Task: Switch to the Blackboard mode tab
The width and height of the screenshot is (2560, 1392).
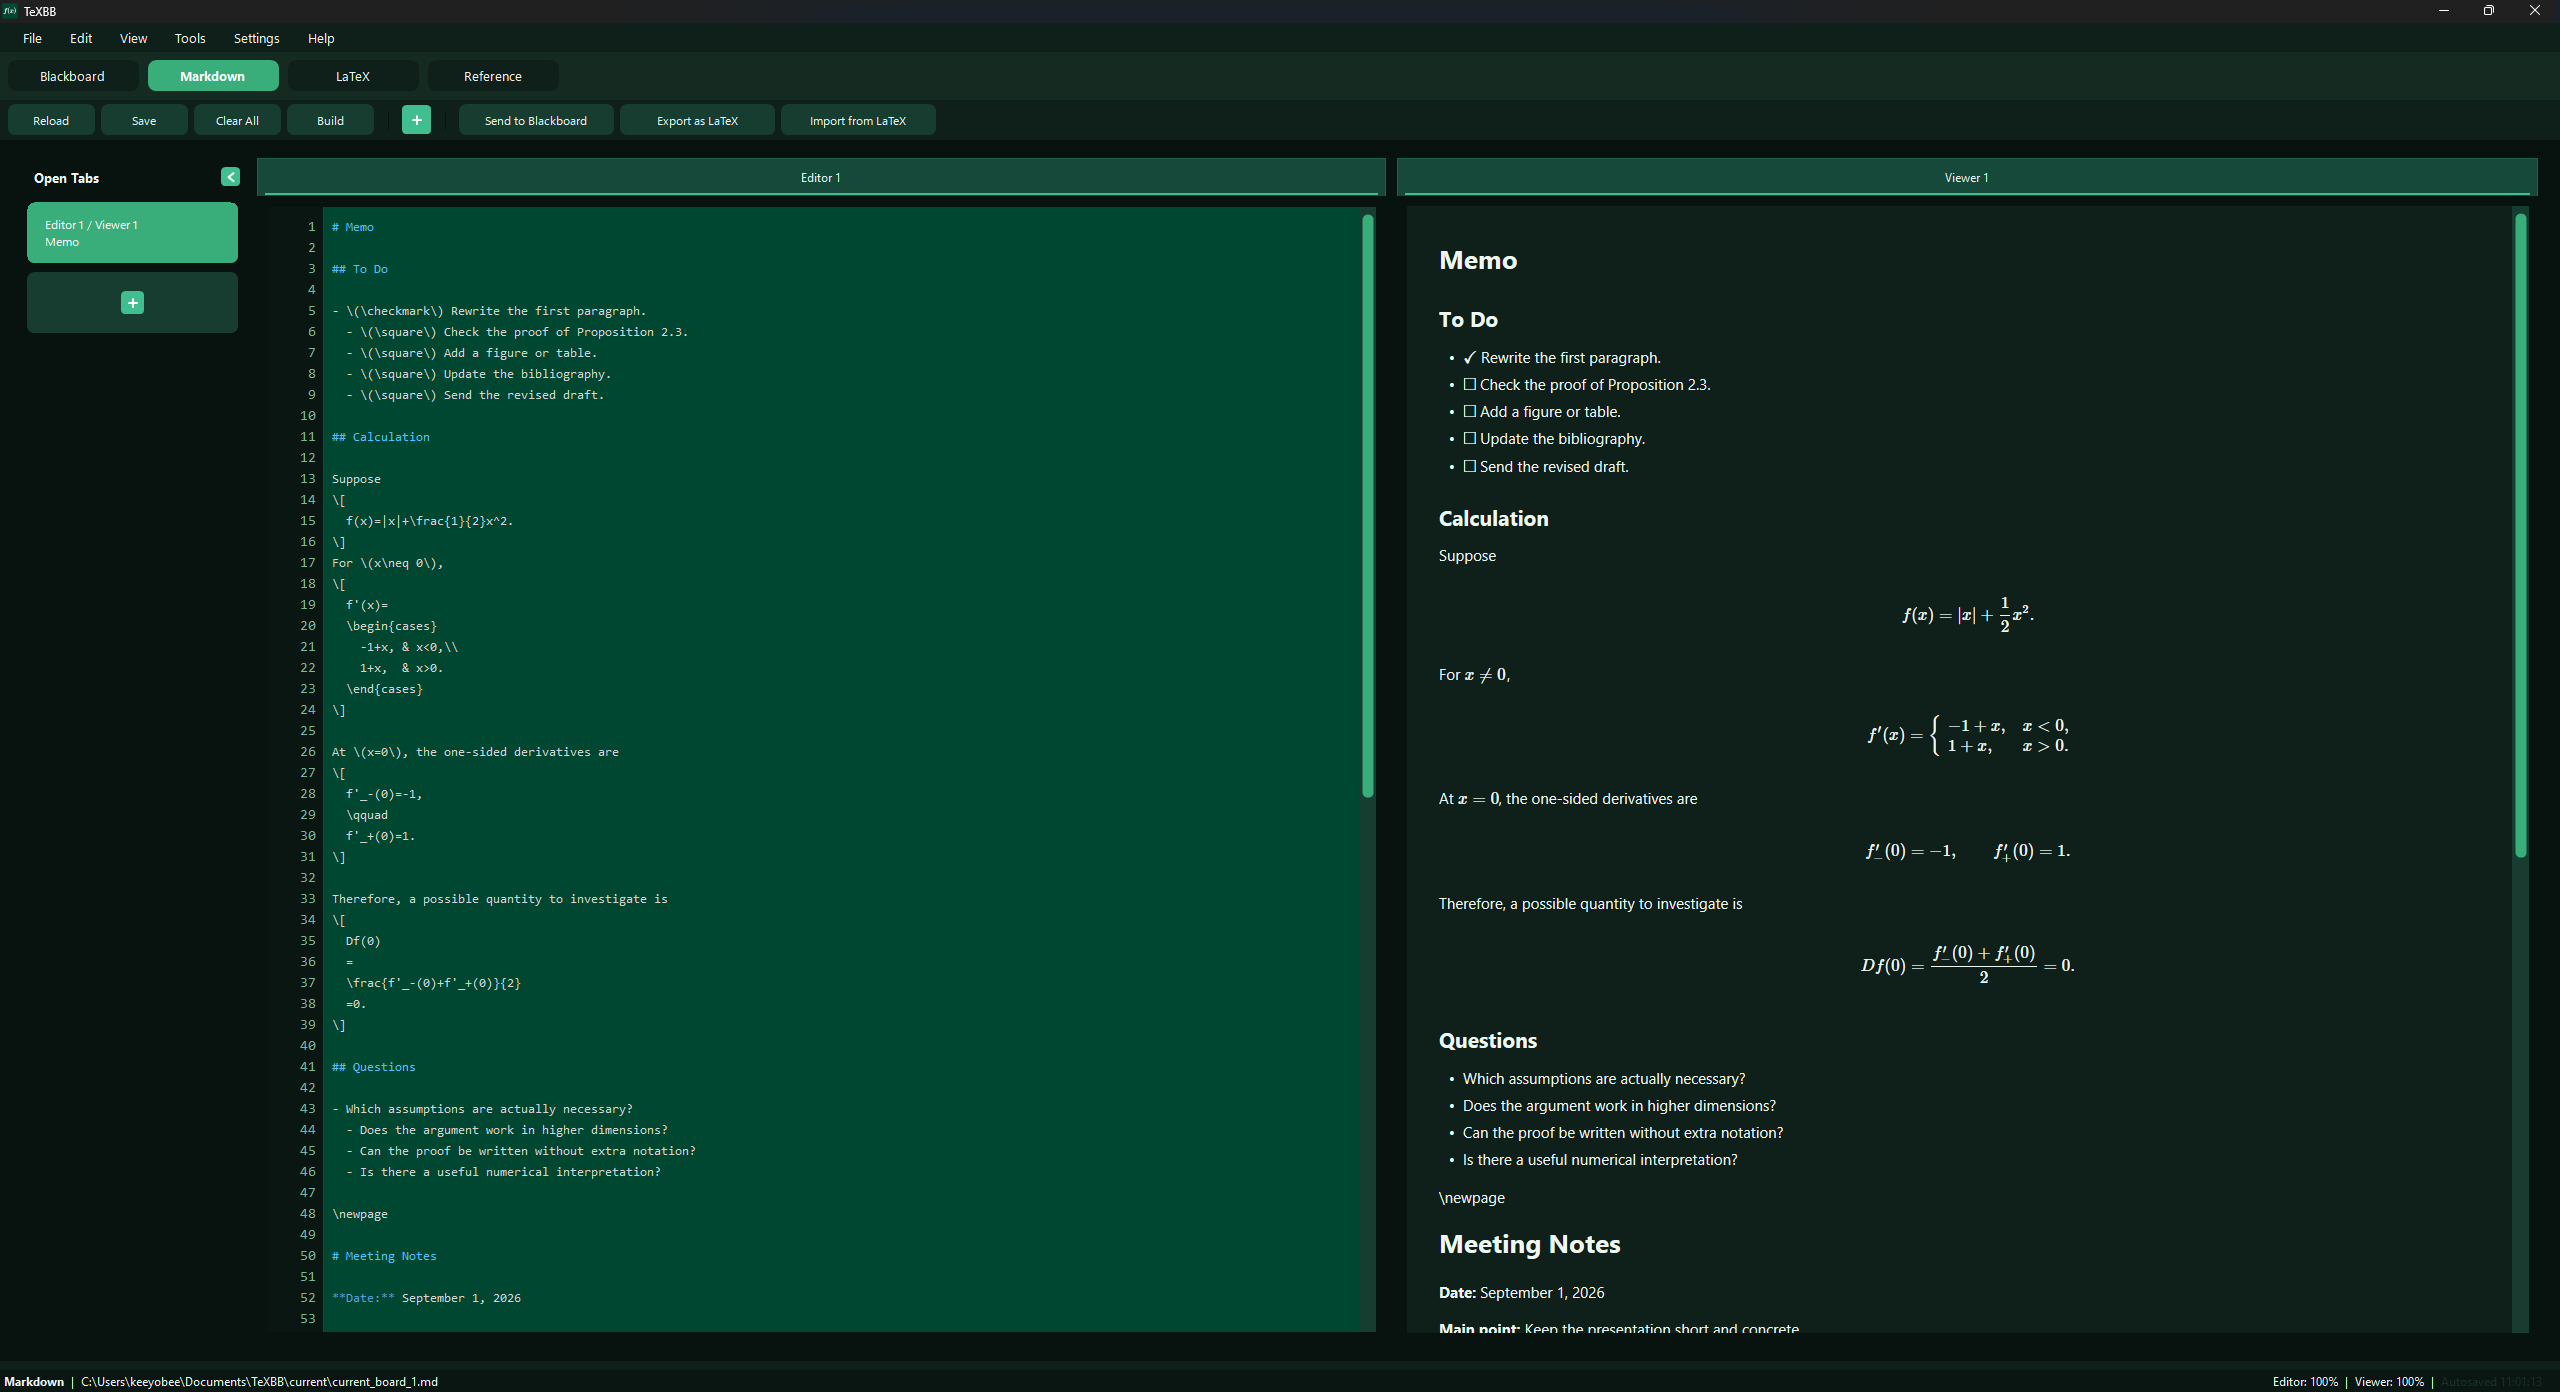Action: coord(72,76)
